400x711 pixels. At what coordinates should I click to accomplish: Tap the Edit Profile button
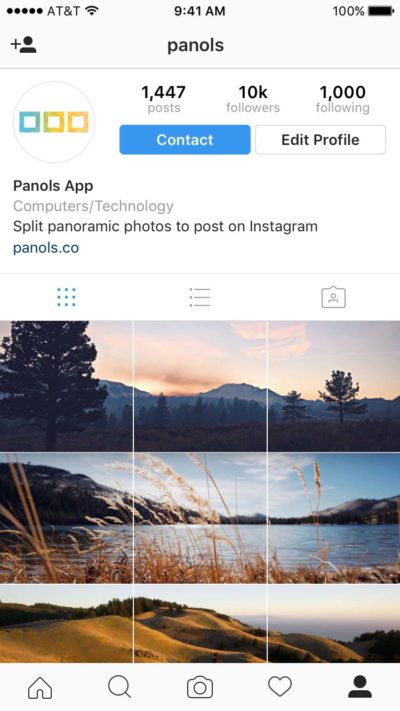click(x=320, y=140)
